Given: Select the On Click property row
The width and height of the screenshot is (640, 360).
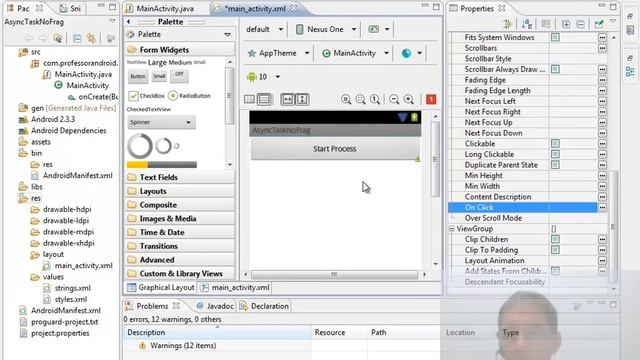Looking at the screenshot, I should click(x=523, y=207).
